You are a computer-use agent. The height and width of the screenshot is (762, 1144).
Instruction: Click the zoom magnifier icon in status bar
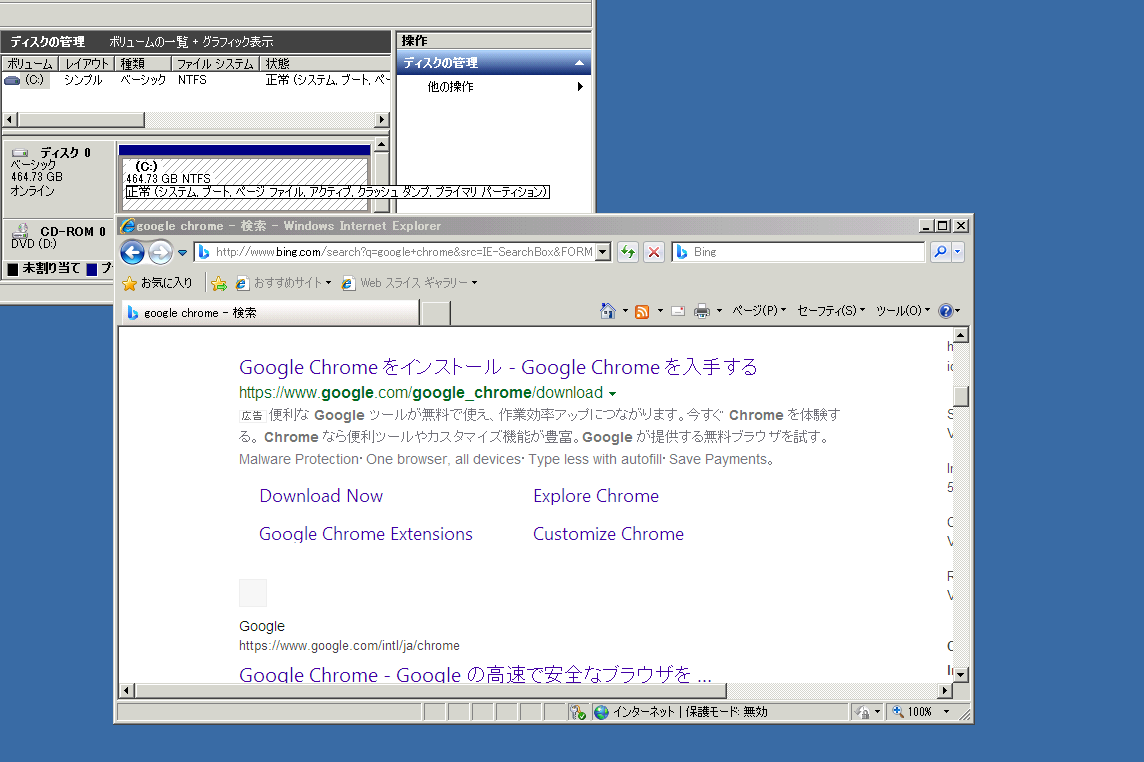click(898, 712)
